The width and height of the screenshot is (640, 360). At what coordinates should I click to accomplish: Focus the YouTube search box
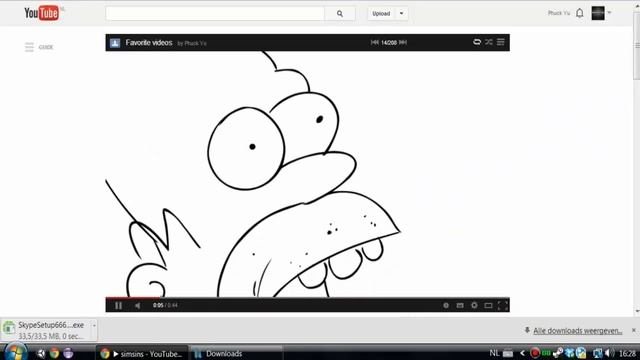[215, 13]
